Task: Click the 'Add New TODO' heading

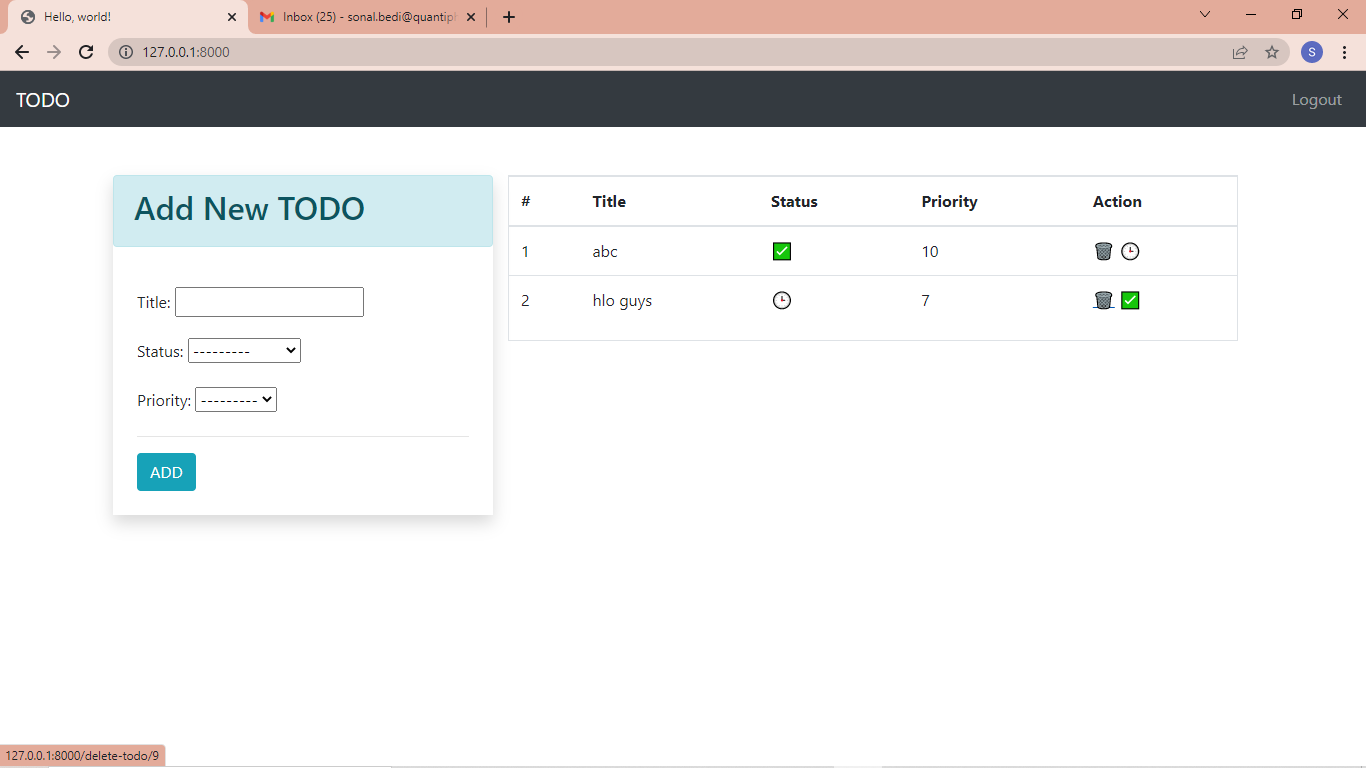Action: [249, 209]
